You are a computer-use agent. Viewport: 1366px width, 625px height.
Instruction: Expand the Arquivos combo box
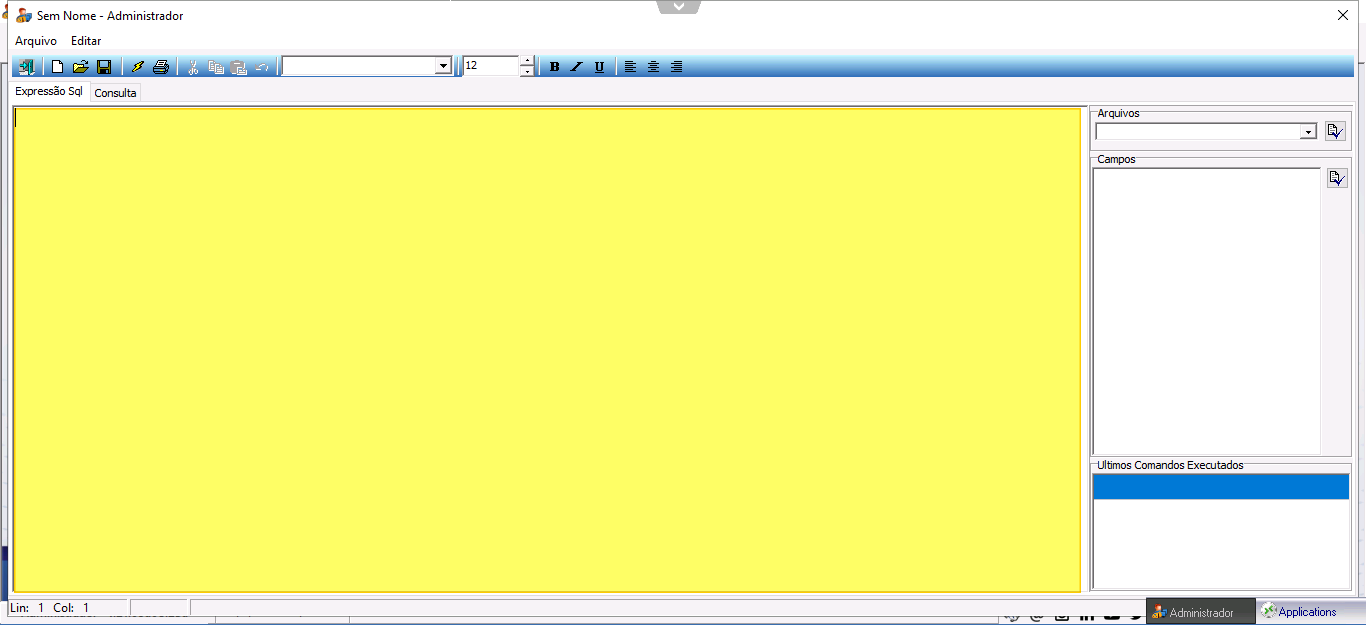click(x=1307, y=132)
